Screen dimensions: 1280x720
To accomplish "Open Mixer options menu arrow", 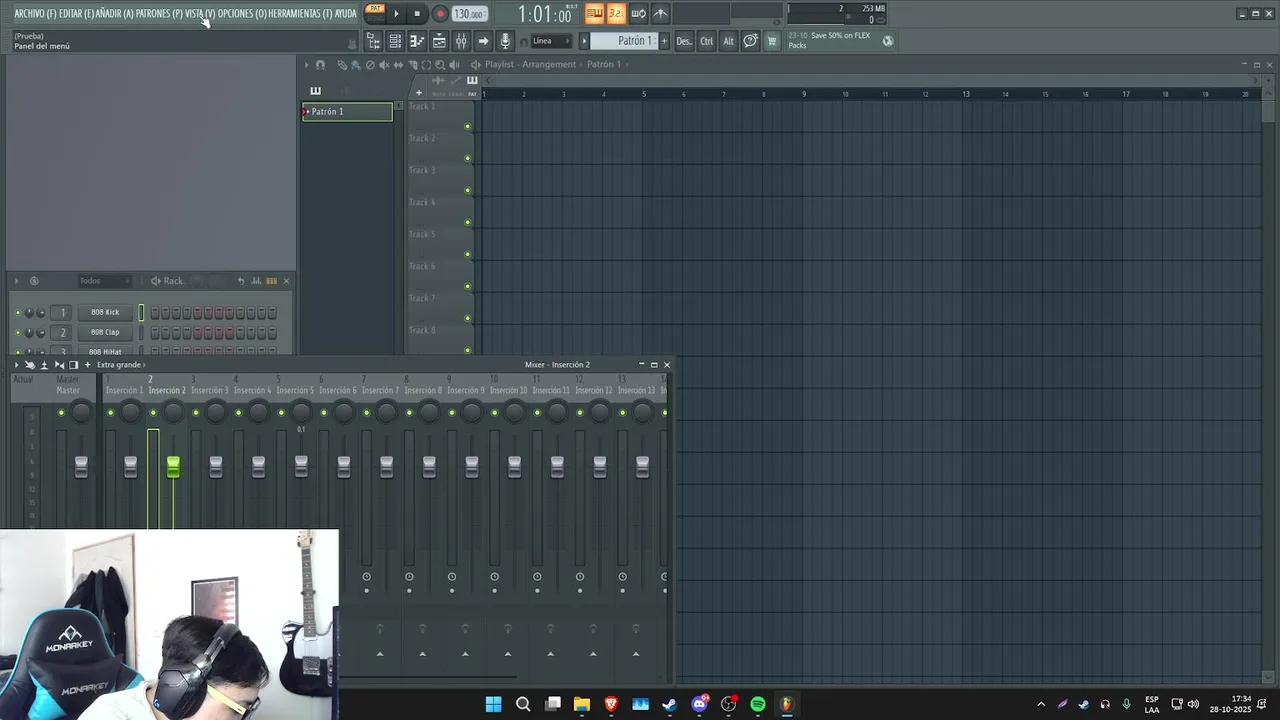I will [16, 365].
